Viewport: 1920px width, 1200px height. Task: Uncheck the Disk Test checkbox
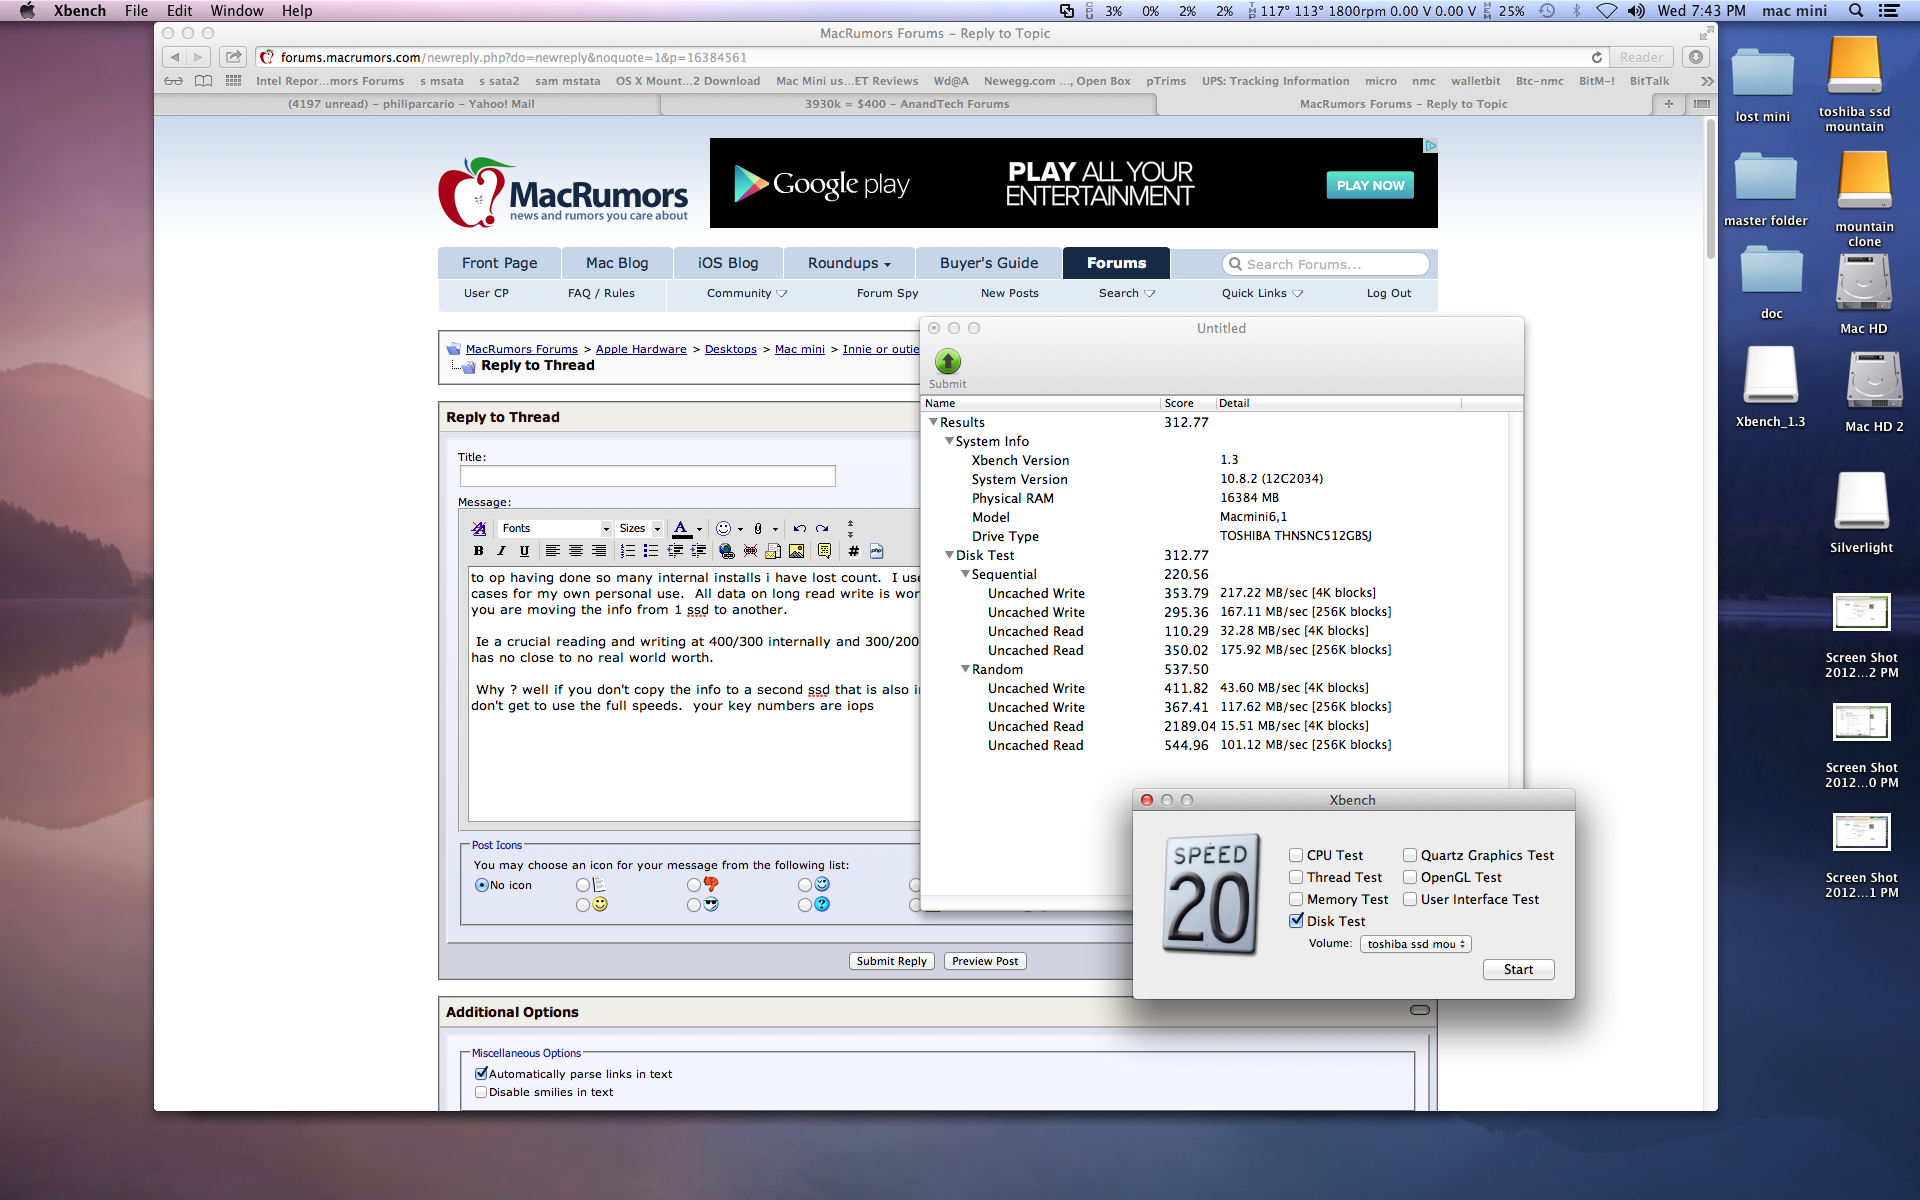[1296, 921]
